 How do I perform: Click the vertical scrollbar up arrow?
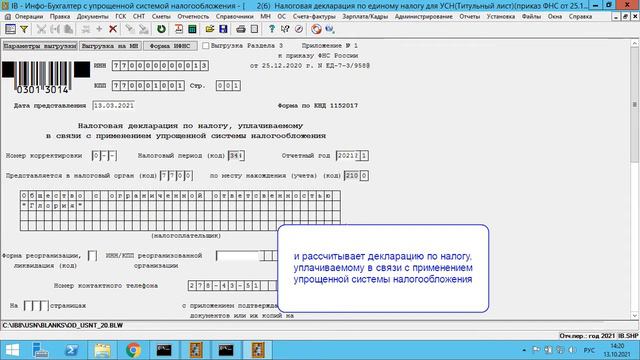tap(635, 43)
